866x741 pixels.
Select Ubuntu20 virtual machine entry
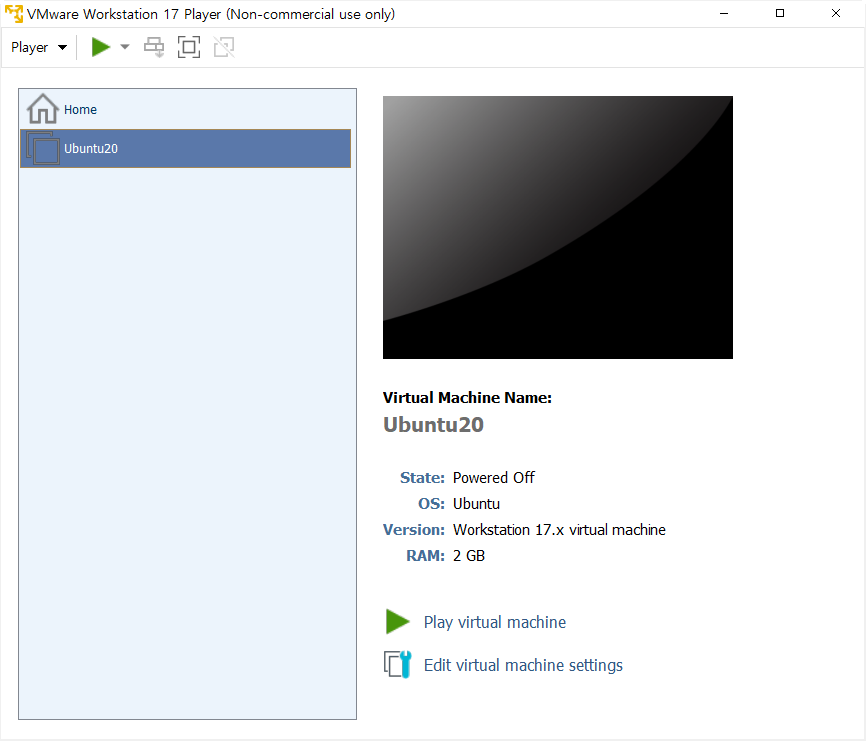186,149
